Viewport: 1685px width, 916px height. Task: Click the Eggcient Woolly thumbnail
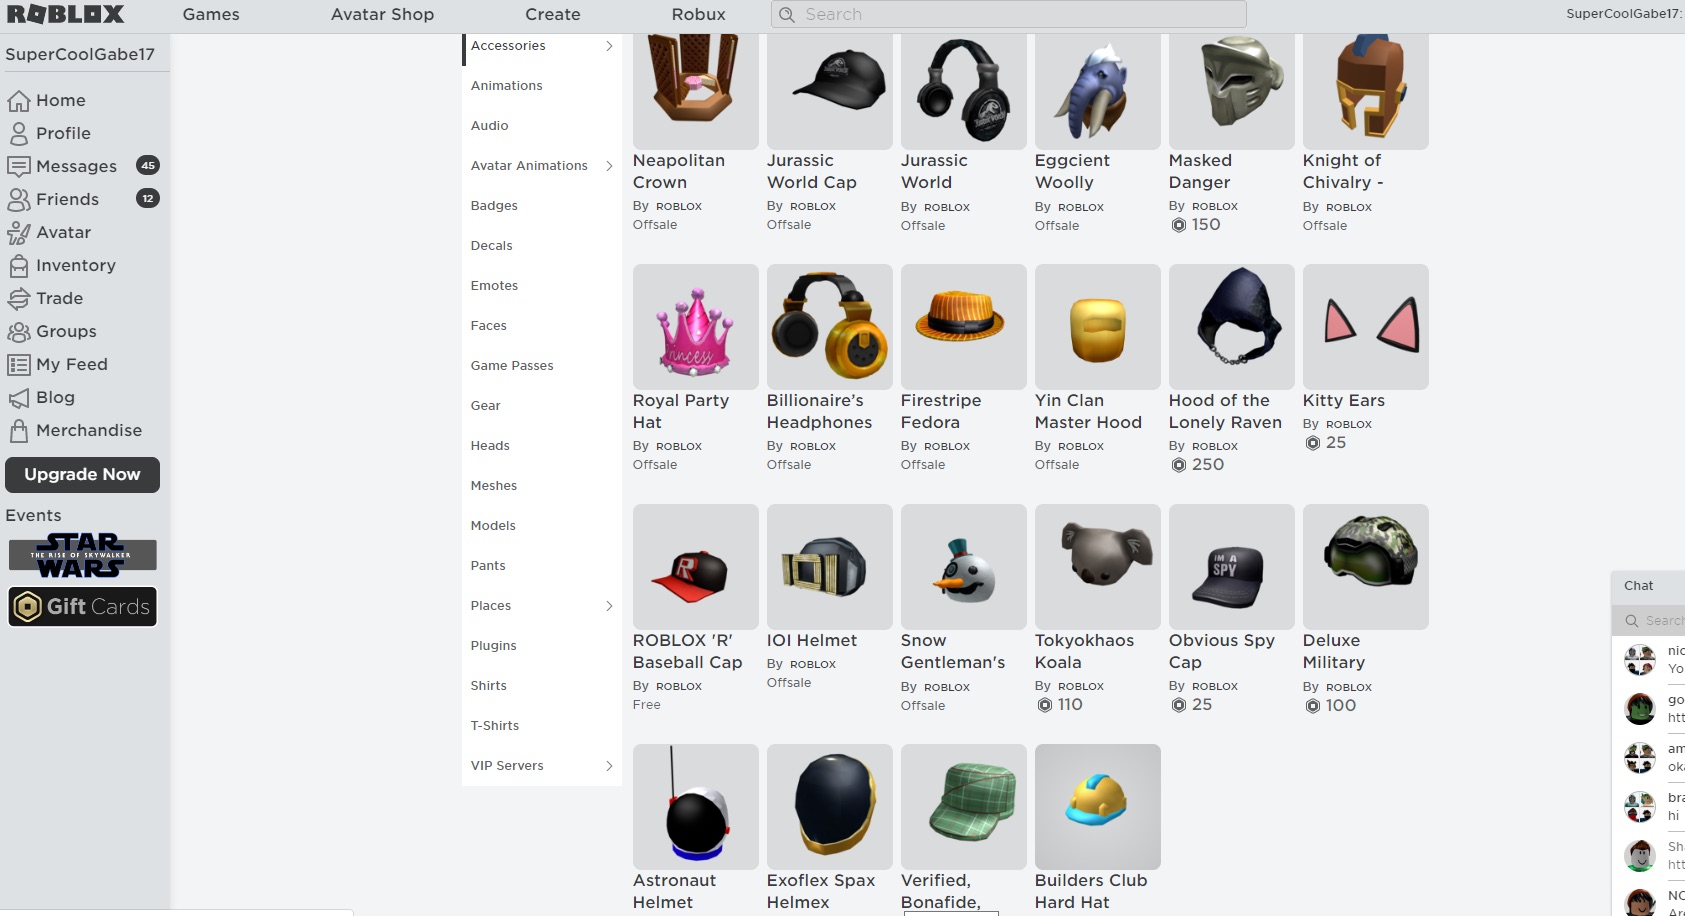click(1098, 90)
